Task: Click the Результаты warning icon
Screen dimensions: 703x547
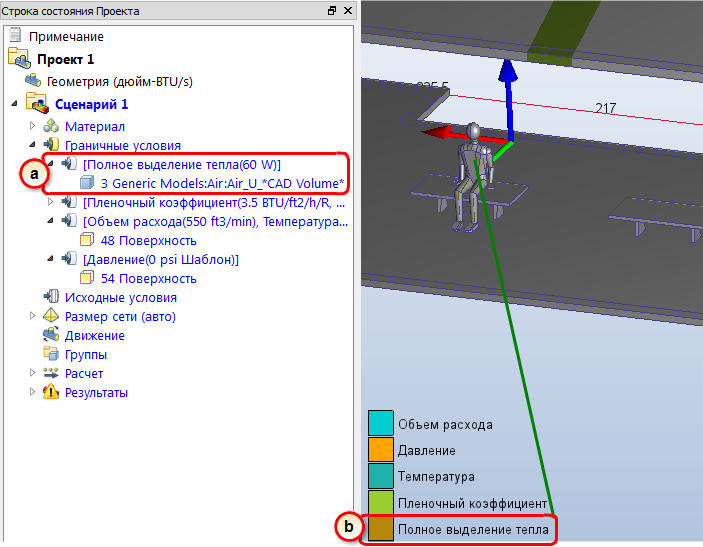Action: pyautogui.click(x=51, y=391)
